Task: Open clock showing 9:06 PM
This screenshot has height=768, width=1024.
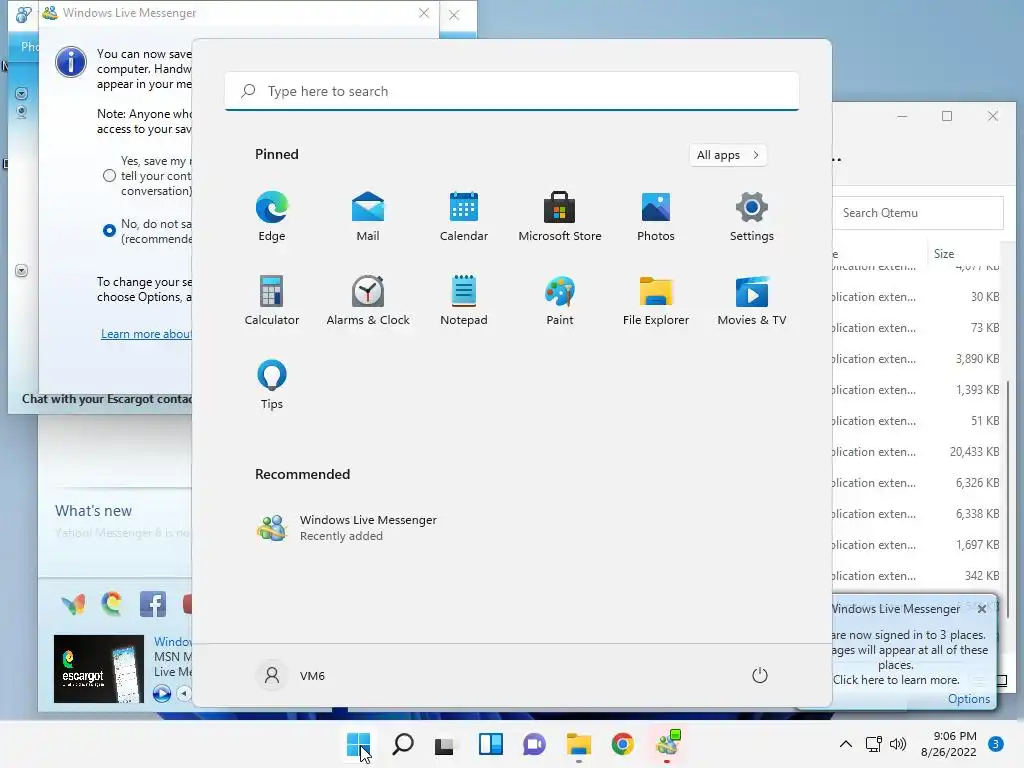Action: pyautogui.click(x=949, y=744)
